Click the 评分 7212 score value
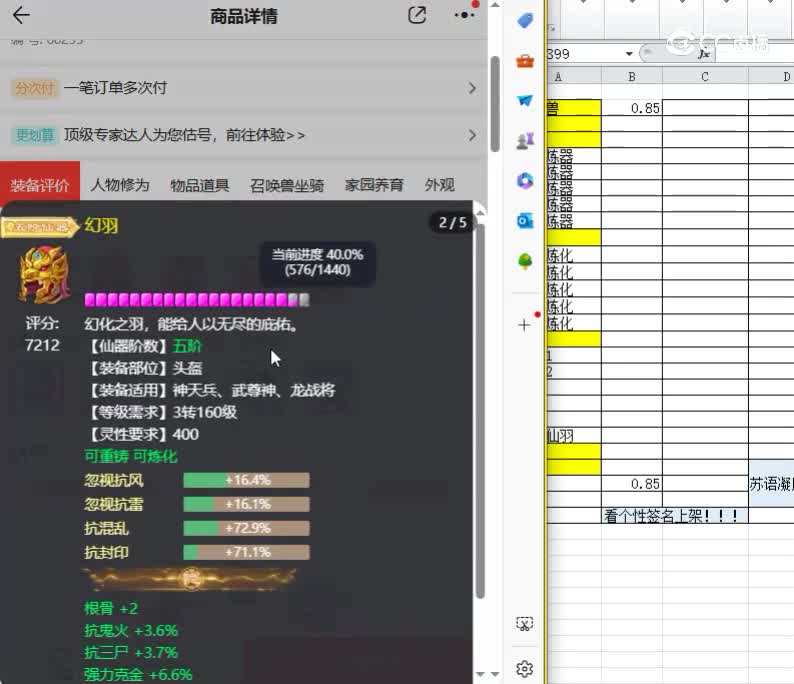Viewport: 794px width, 684px height. coord(42,345)
